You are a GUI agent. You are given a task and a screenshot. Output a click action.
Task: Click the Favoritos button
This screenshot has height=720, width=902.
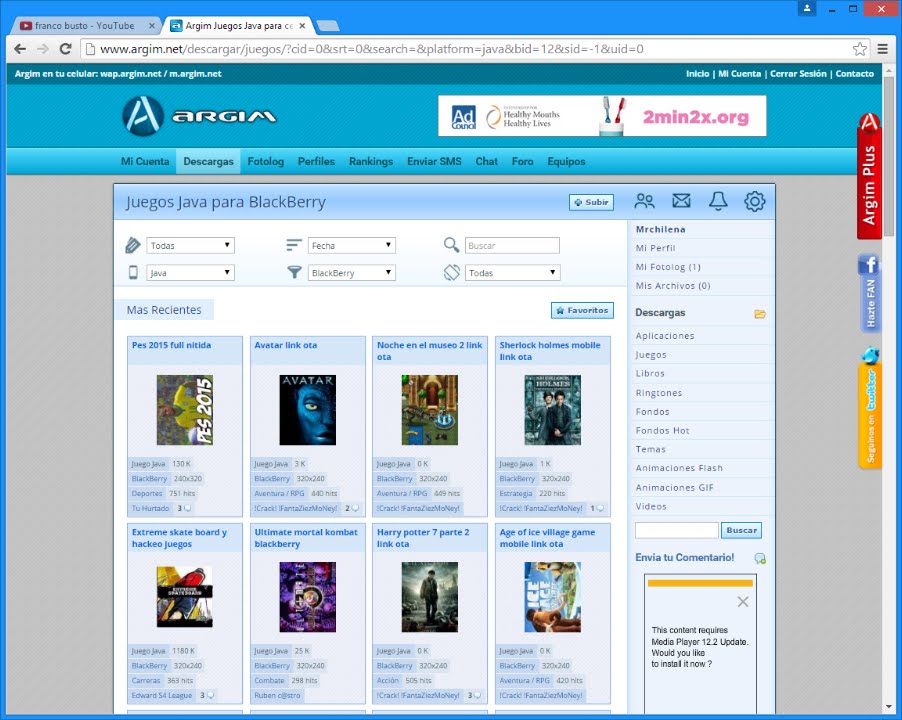(x=582, y=311)
